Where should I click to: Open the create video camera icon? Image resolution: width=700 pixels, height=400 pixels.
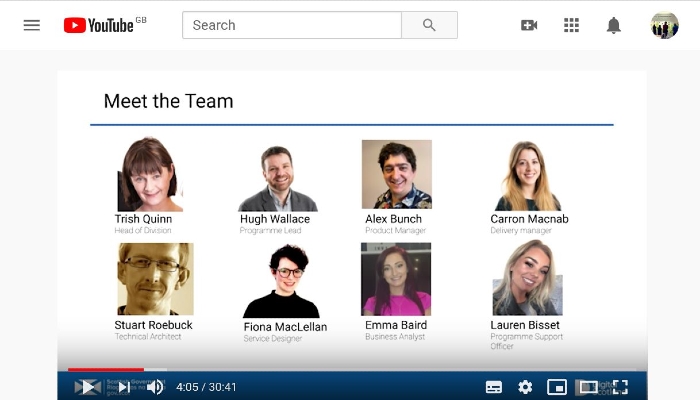click(x=529, y=25)
